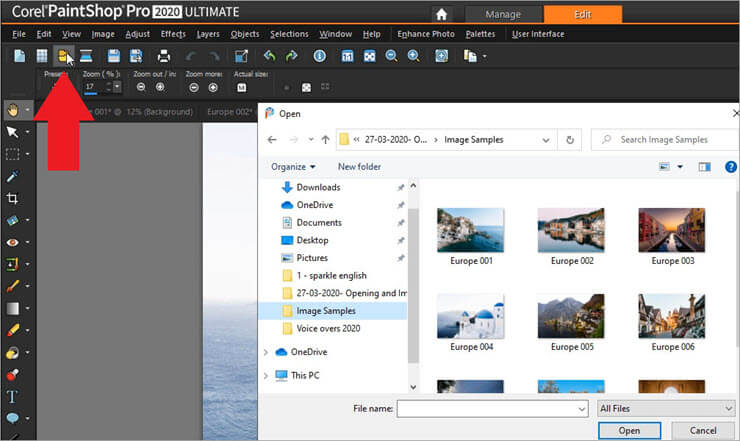
Task: Open the All Files type dropdown
Action: [x=665, y=408]
